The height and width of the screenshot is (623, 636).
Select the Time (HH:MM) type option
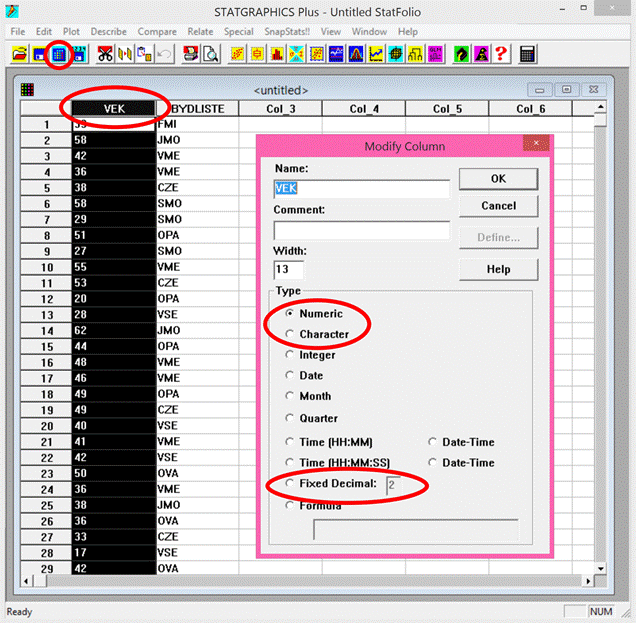329,442
